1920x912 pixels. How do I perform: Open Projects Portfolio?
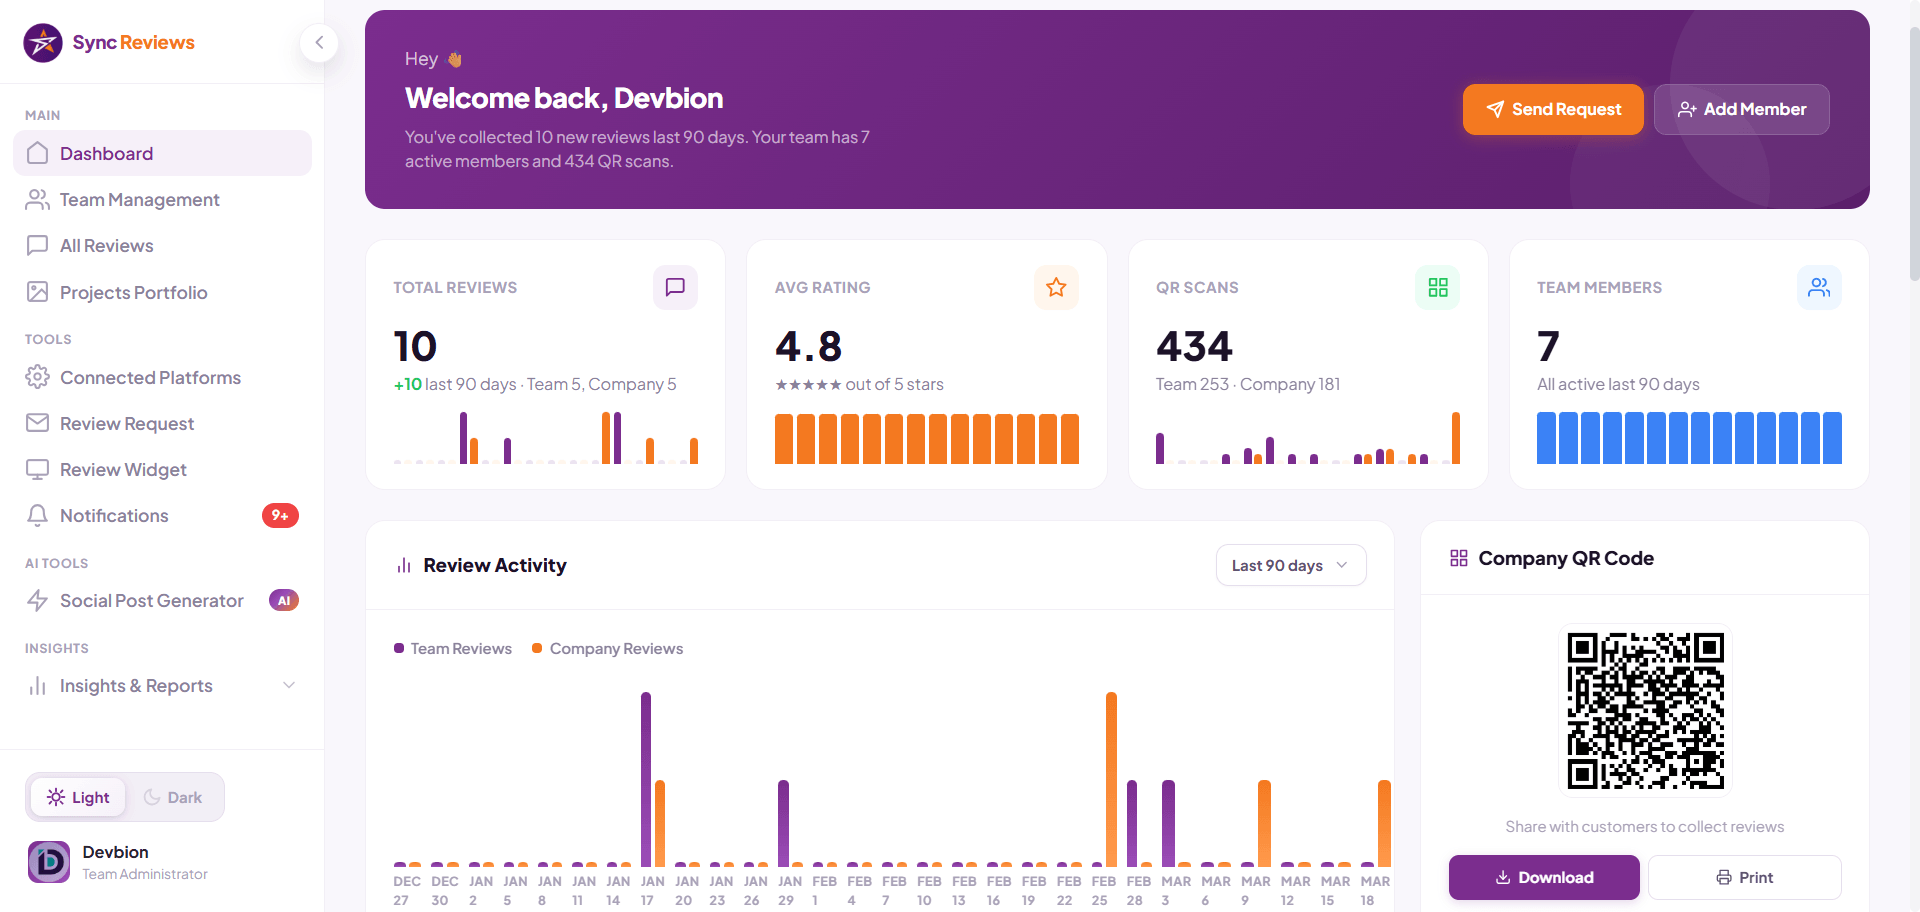click(x=162, y=292)
